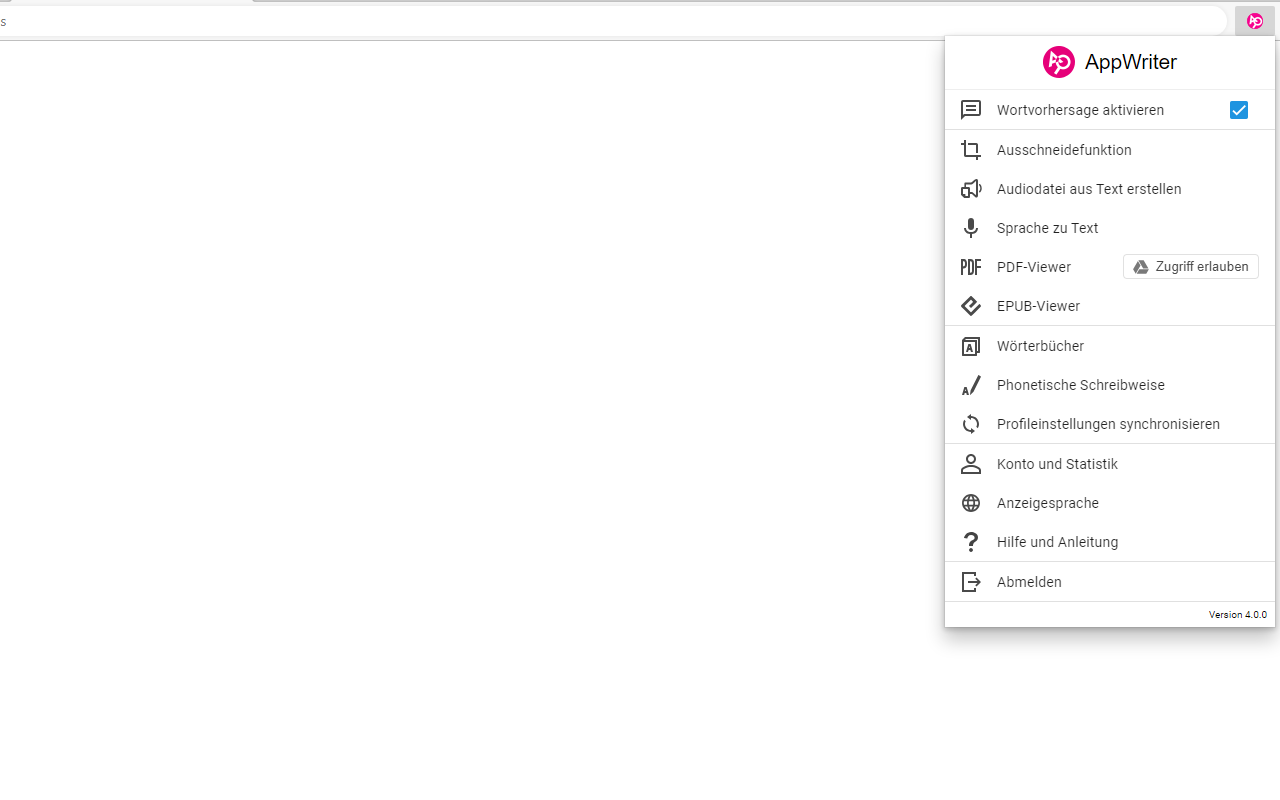
Task: Choose Phonetische Schreibweise
Action: click(x=1110, y=385)
